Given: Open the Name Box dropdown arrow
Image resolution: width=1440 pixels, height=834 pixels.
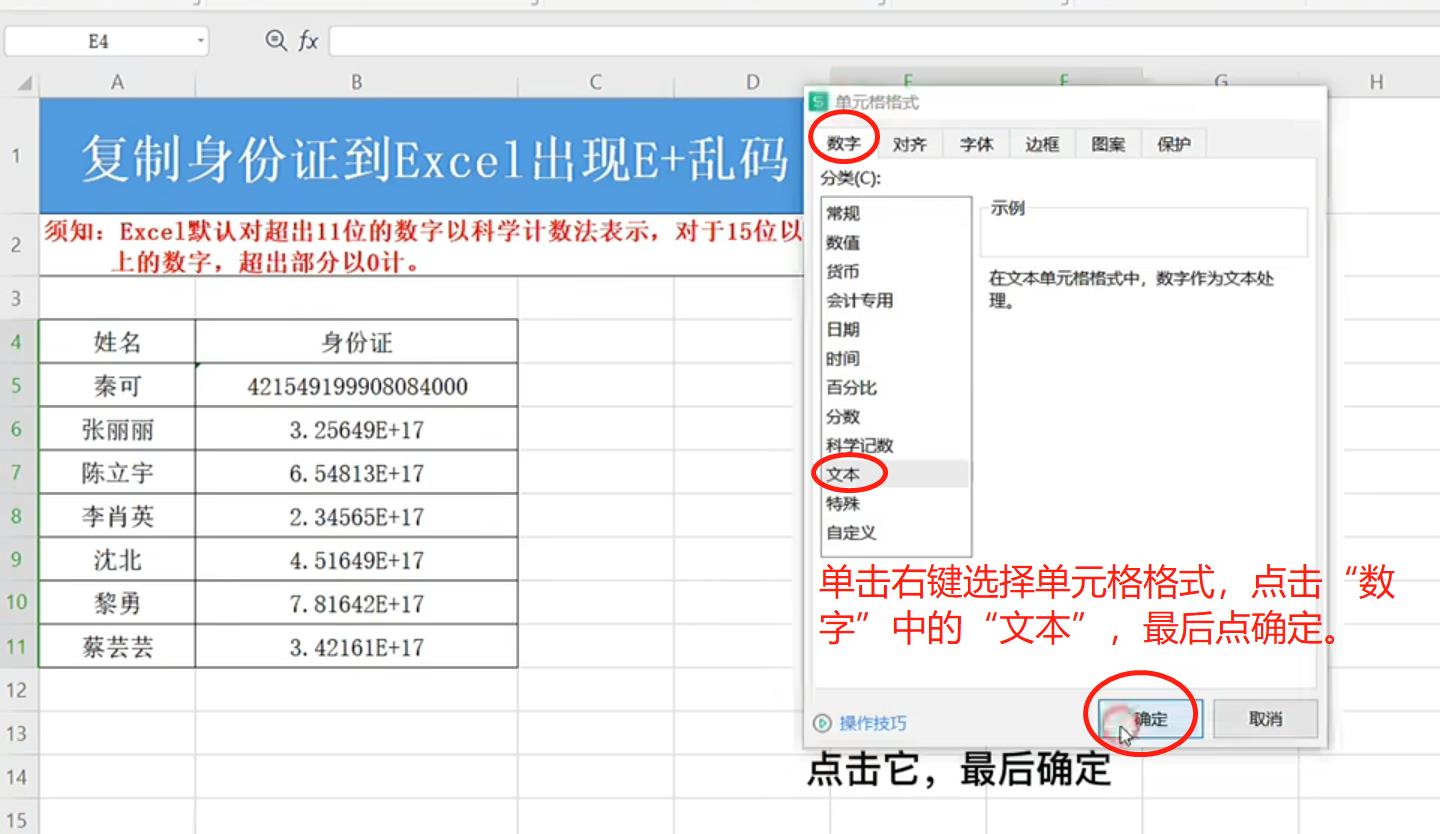Looking at the screenshot, I should coord(200,42).
